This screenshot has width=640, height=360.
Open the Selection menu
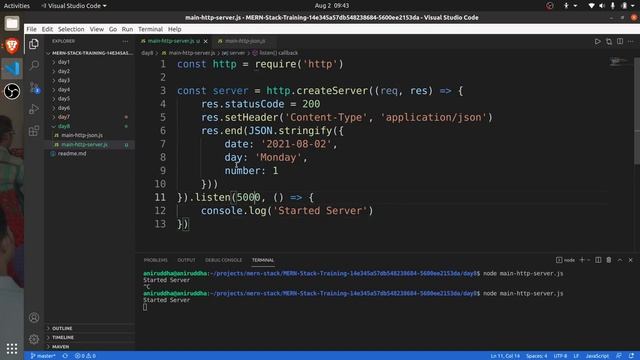[71, 29]
